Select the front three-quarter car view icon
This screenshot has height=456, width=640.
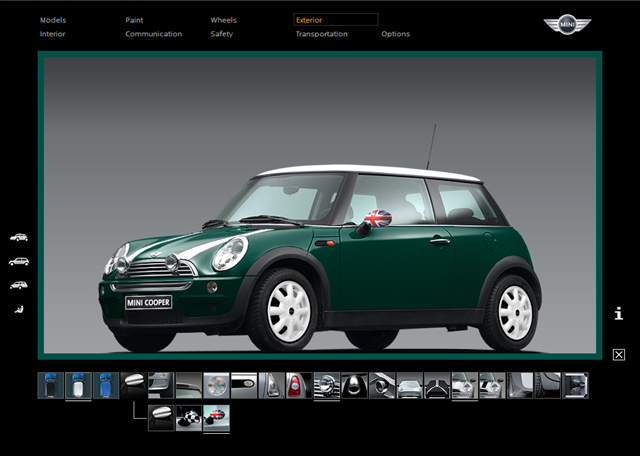pyautogui.click(x=18, y=238)
